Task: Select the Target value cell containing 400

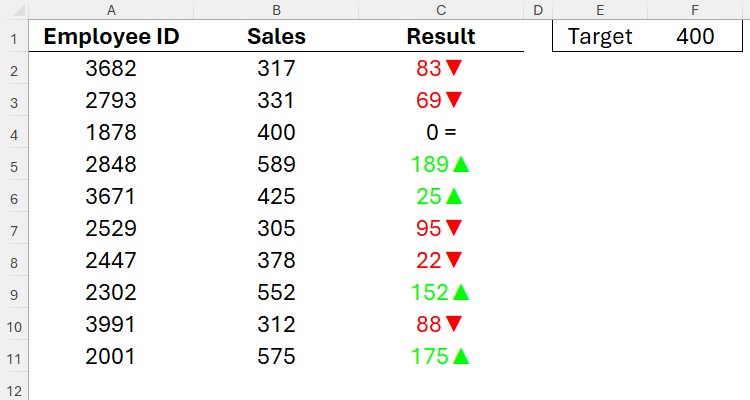Action: [694, 37]
